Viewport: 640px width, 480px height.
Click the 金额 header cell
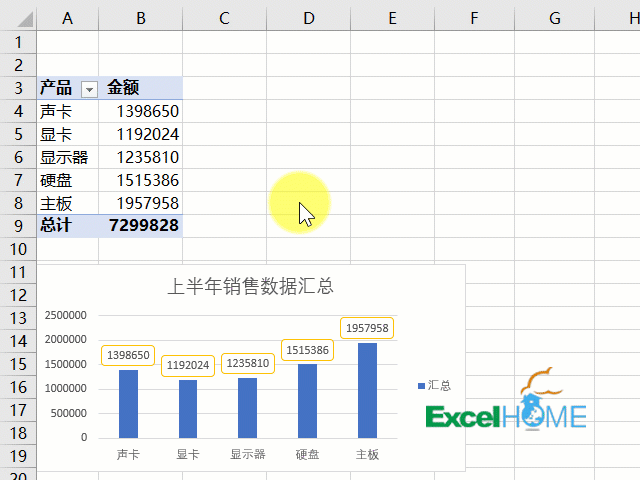click(140, 88)
